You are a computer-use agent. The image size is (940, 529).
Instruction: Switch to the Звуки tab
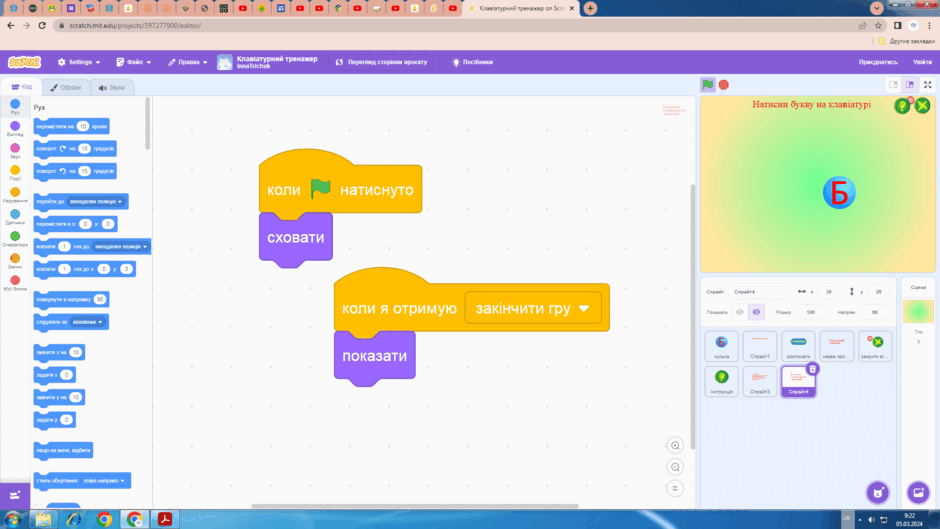pos(112,88)
